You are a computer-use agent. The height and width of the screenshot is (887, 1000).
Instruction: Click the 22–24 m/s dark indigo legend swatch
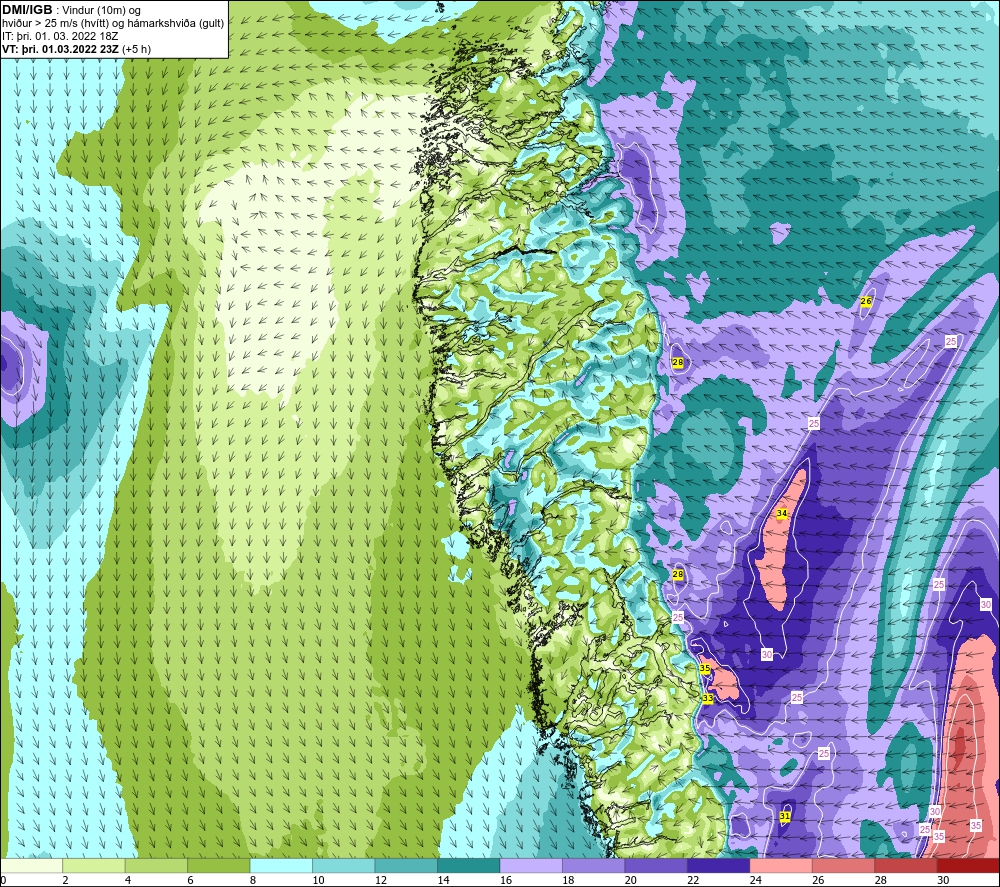coord(719,866)
